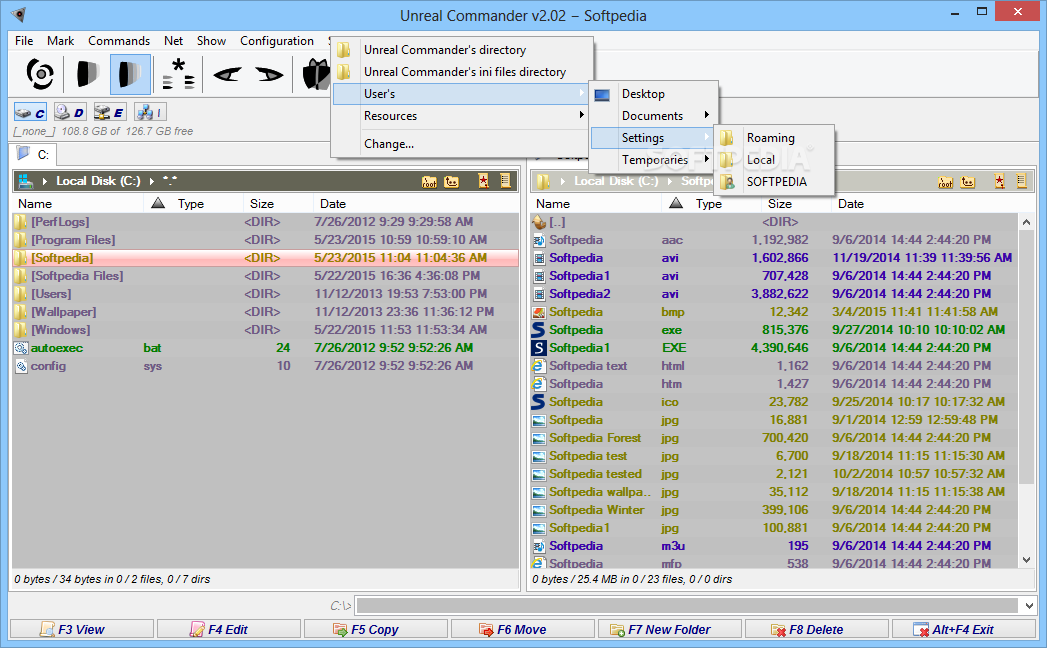Click the Softpedia.exe S icon
This screenshot has width=1047, height=648.
(538, 330)
